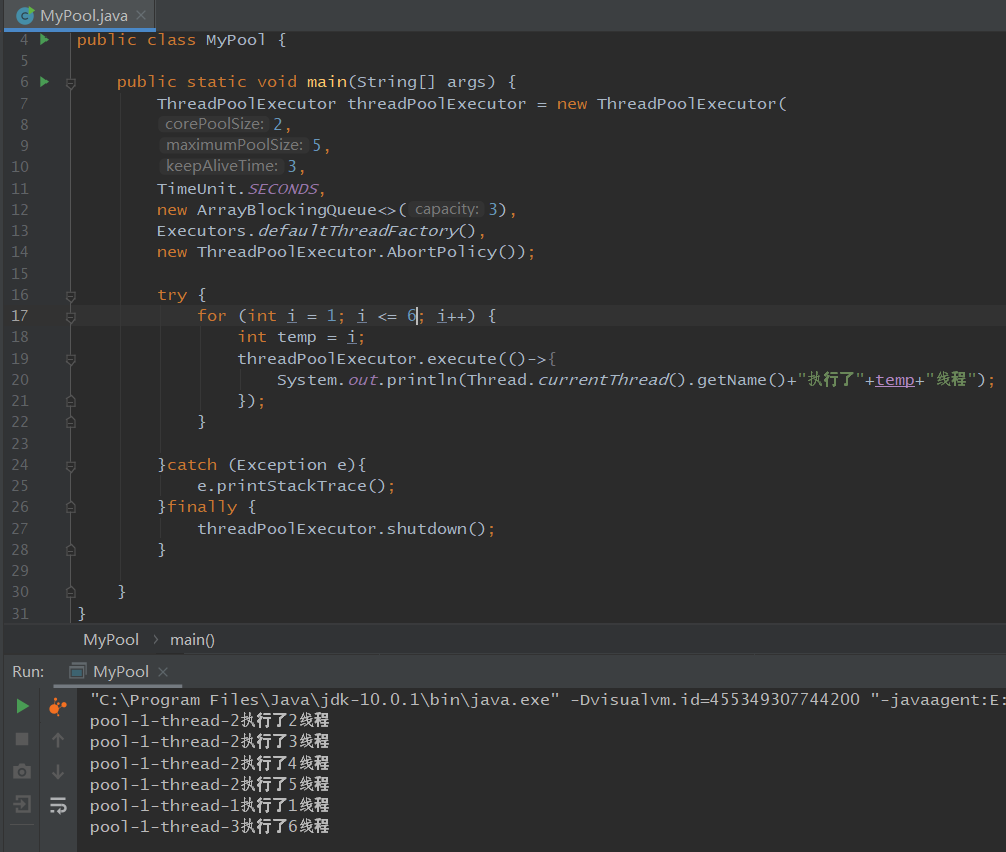1006x852 pixels.
Task: Stop the running process in Run panel
Action: point(22,739)
